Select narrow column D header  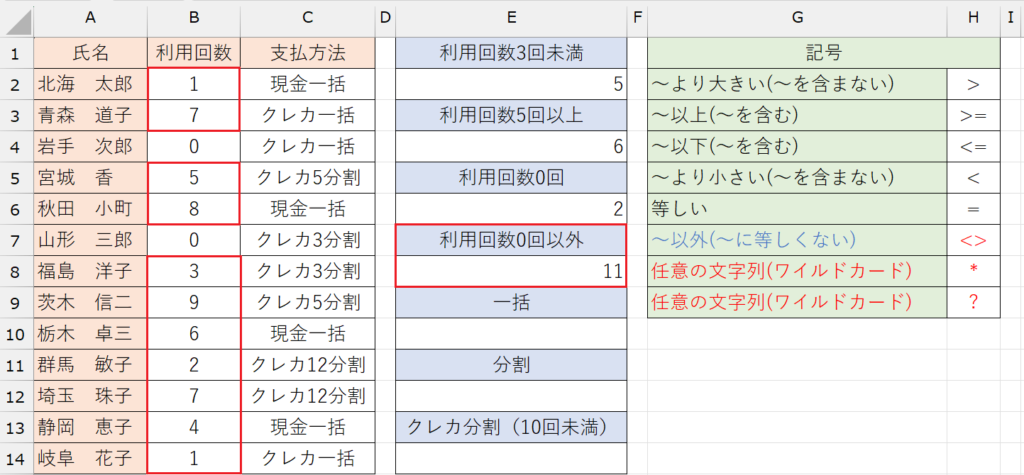(385, 20)
